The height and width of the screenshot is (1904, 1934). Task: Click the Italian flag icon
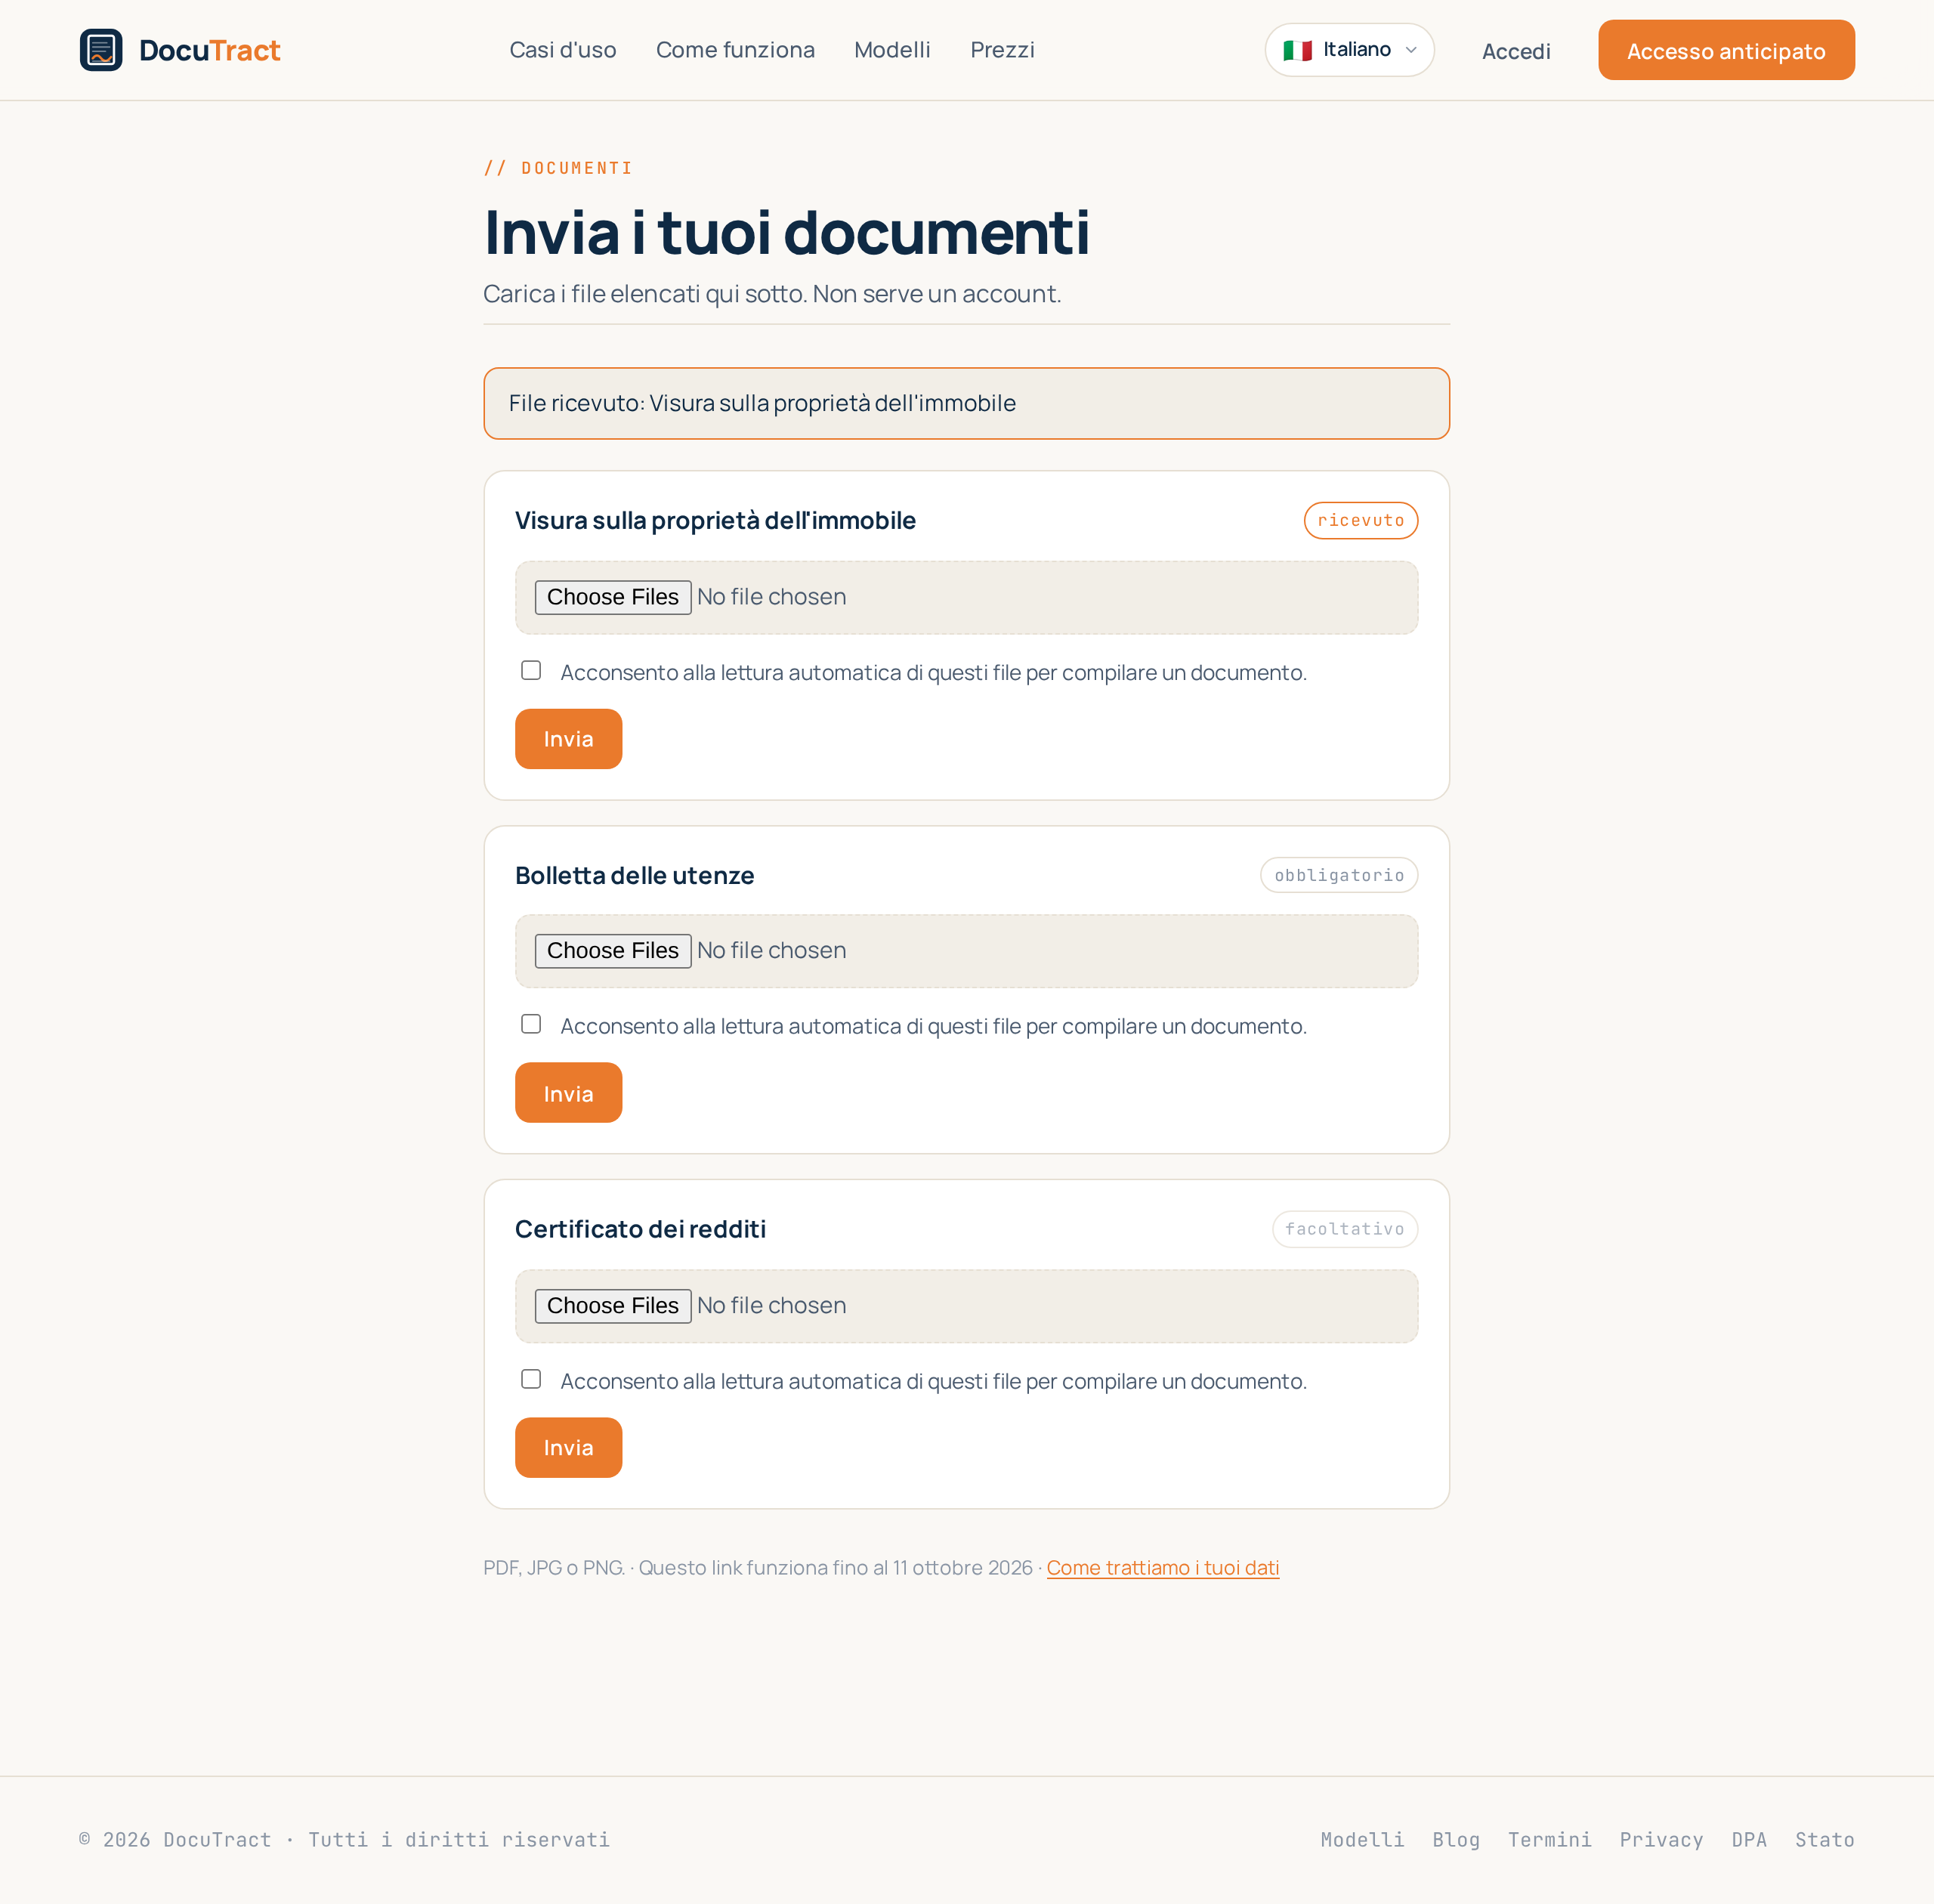tap(1297, 50)
